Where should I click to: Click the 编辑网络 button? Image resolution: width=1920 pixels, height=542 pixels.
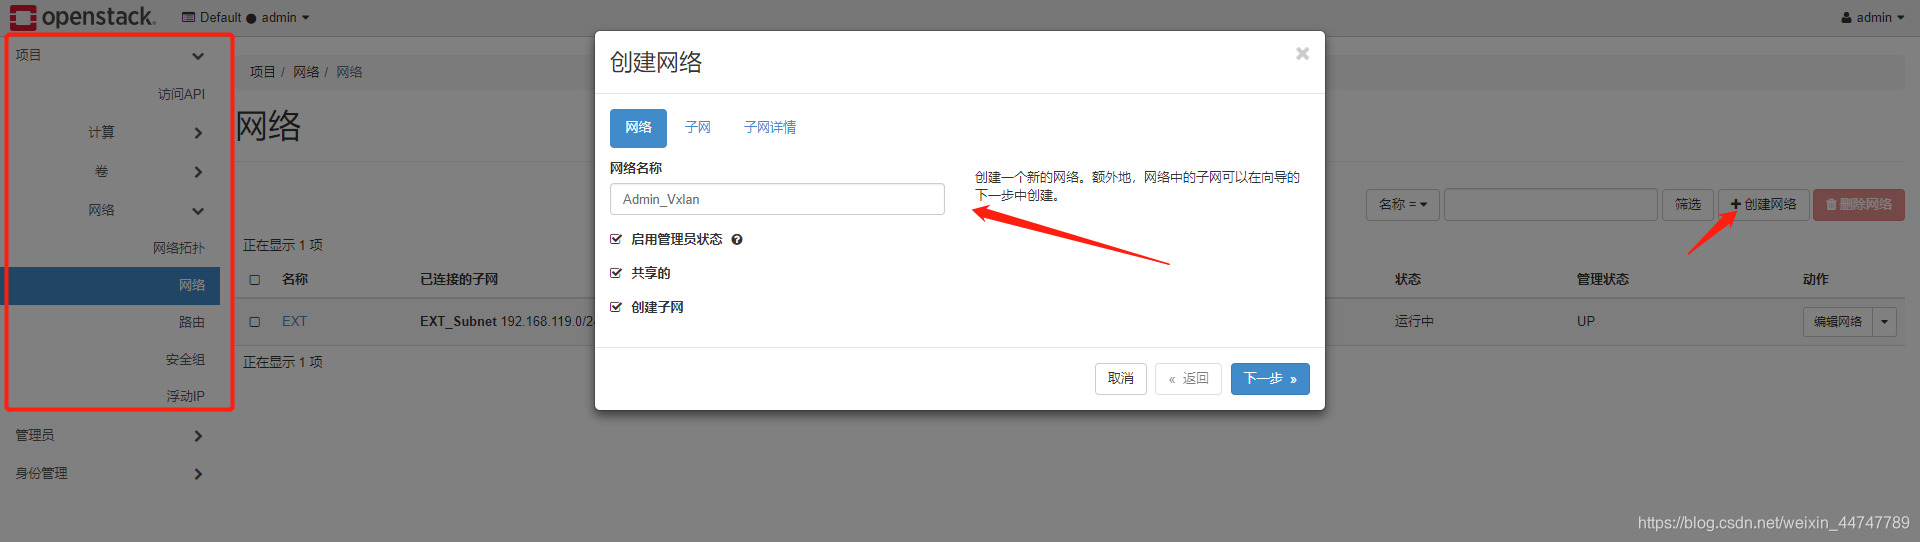(x=1838, y=322)
